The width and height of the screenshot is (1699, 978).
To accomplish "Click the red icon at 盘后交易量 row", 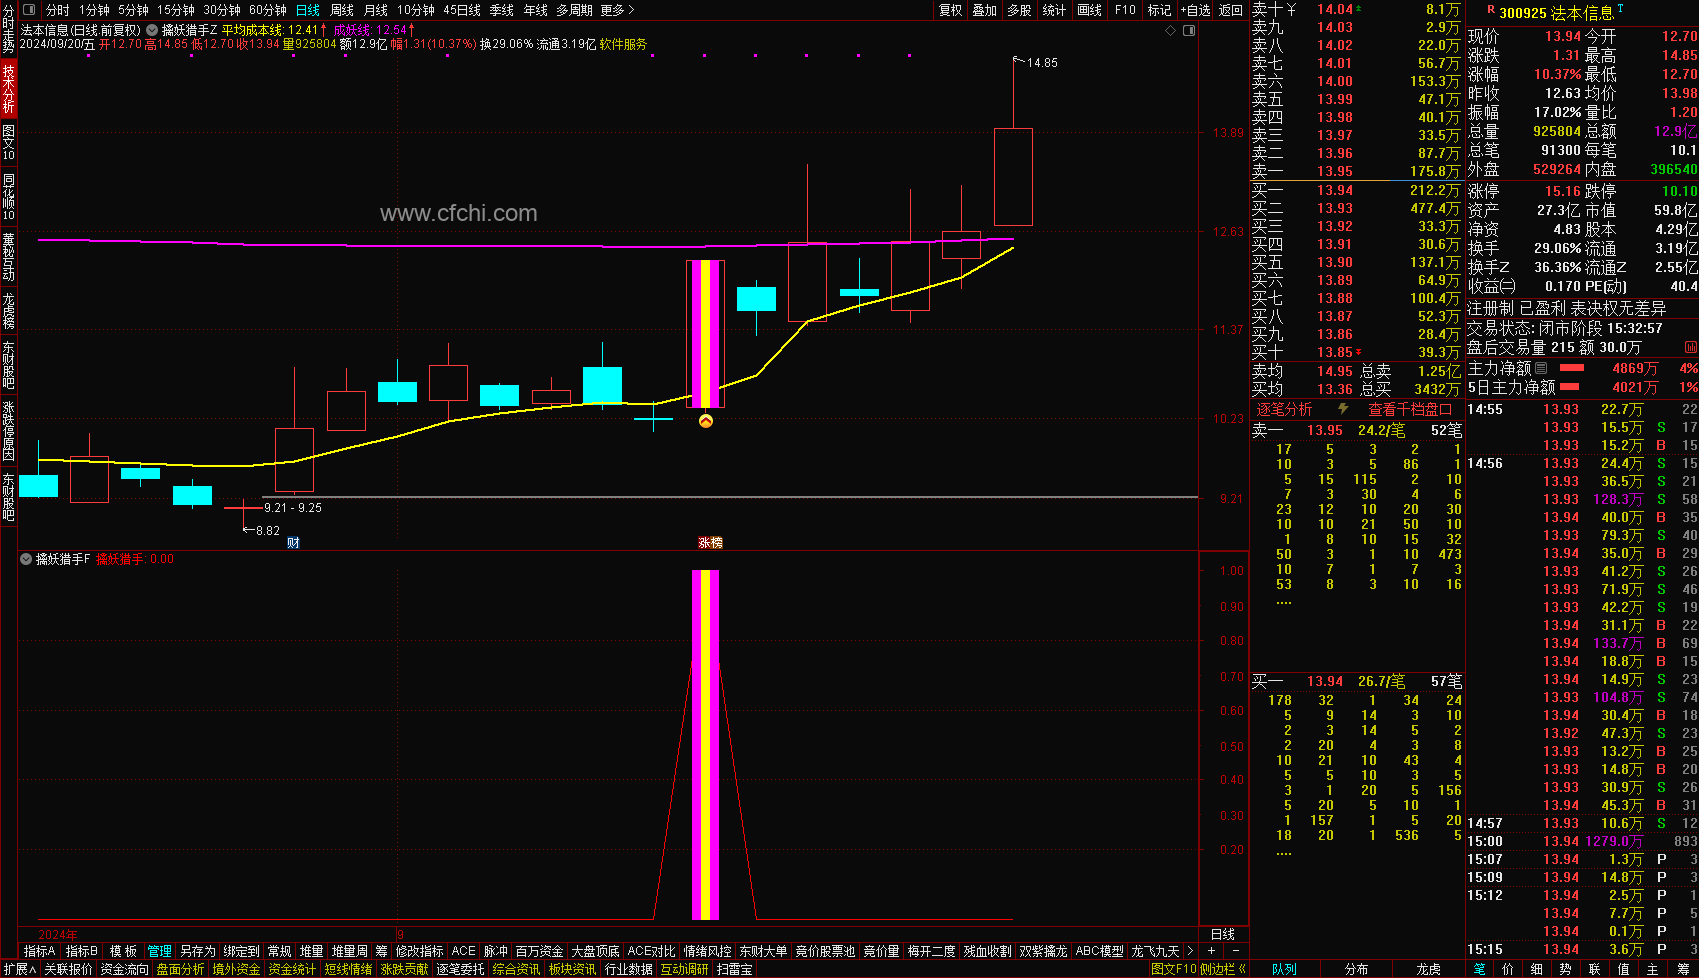I will tap(1690, 347).
